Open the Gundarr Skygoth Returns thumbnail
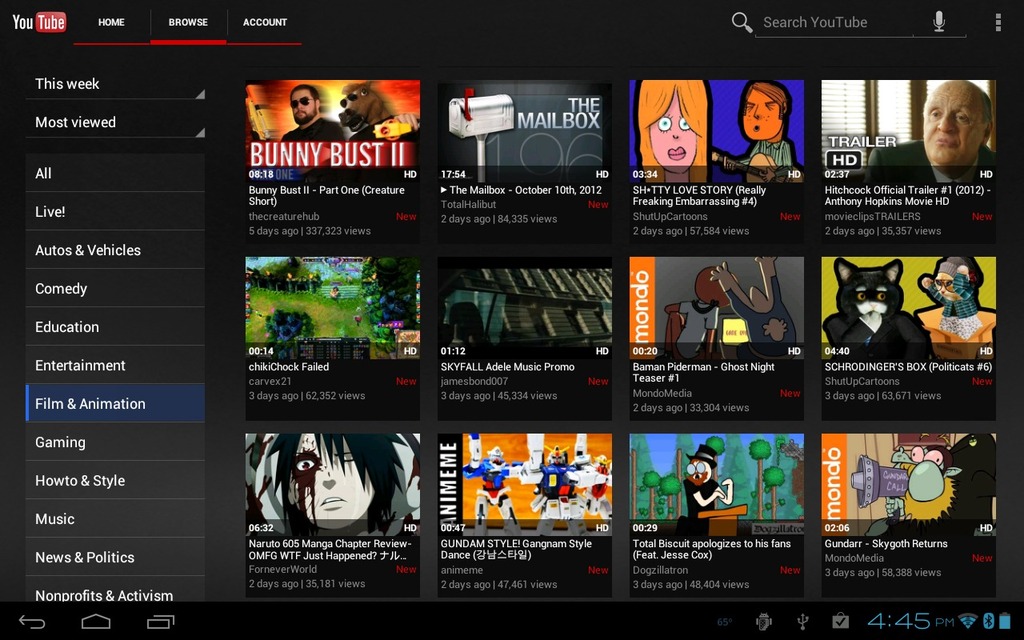This screenshot has width=1024, height=640. tap(908, 485)
